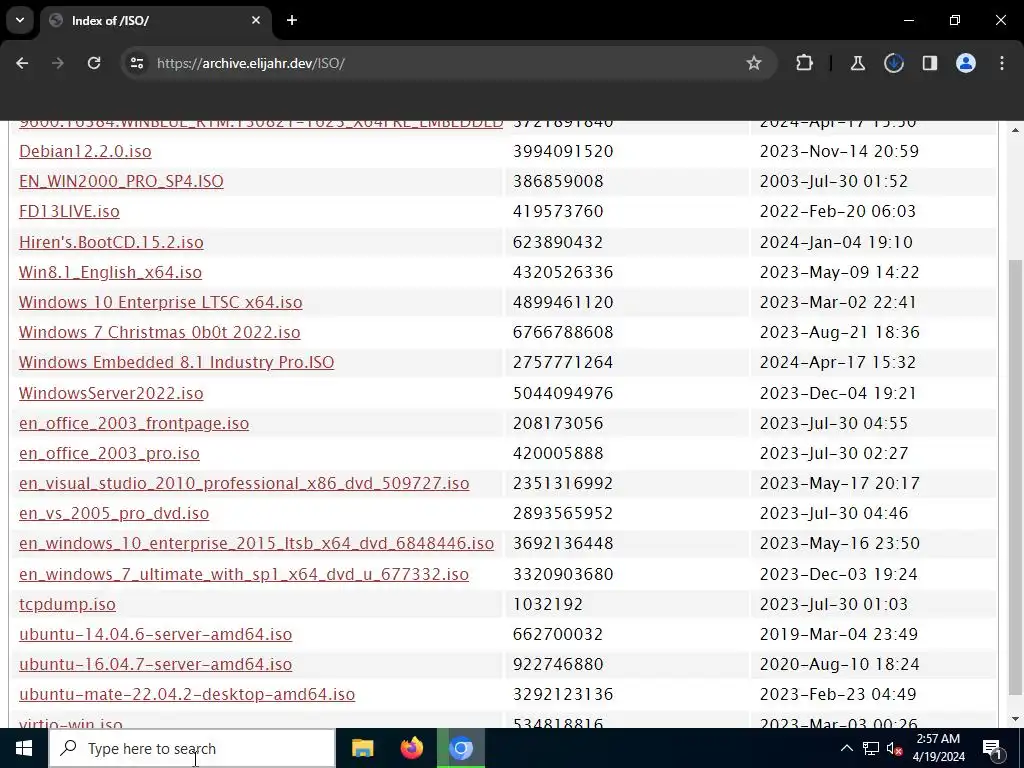The image size is (1024, 768).
Task: Open ubuntu-16.04.7-server-amd64.iso link
Action: (155, 664)
